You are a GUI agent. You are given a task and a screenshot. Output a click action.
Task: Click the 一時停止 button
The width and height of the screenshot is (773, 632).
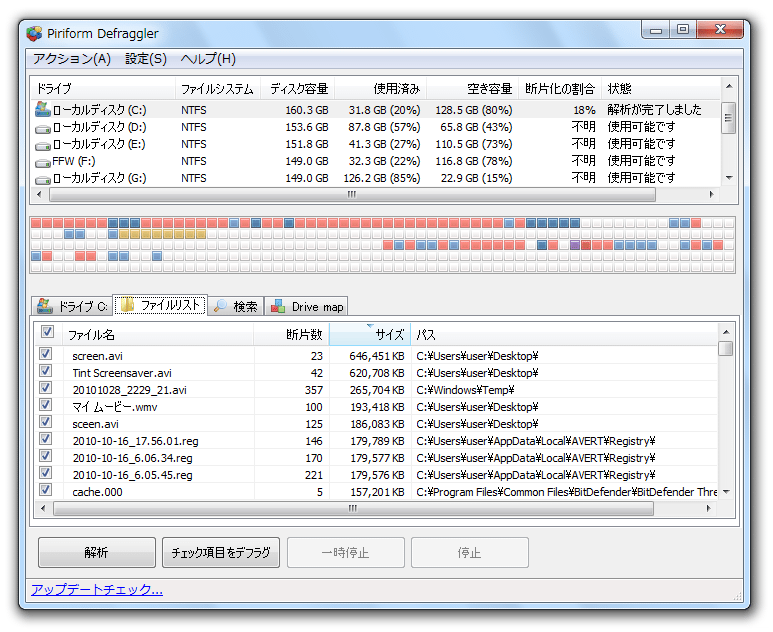tap(346, 553)
